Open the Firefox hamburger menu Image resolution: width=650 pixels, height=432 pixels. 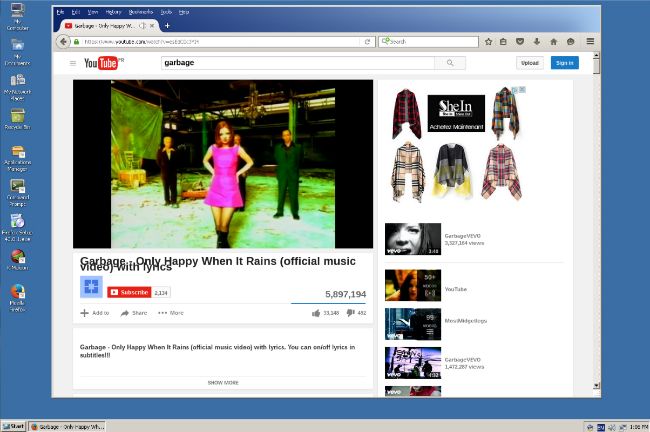coord(590,41)
